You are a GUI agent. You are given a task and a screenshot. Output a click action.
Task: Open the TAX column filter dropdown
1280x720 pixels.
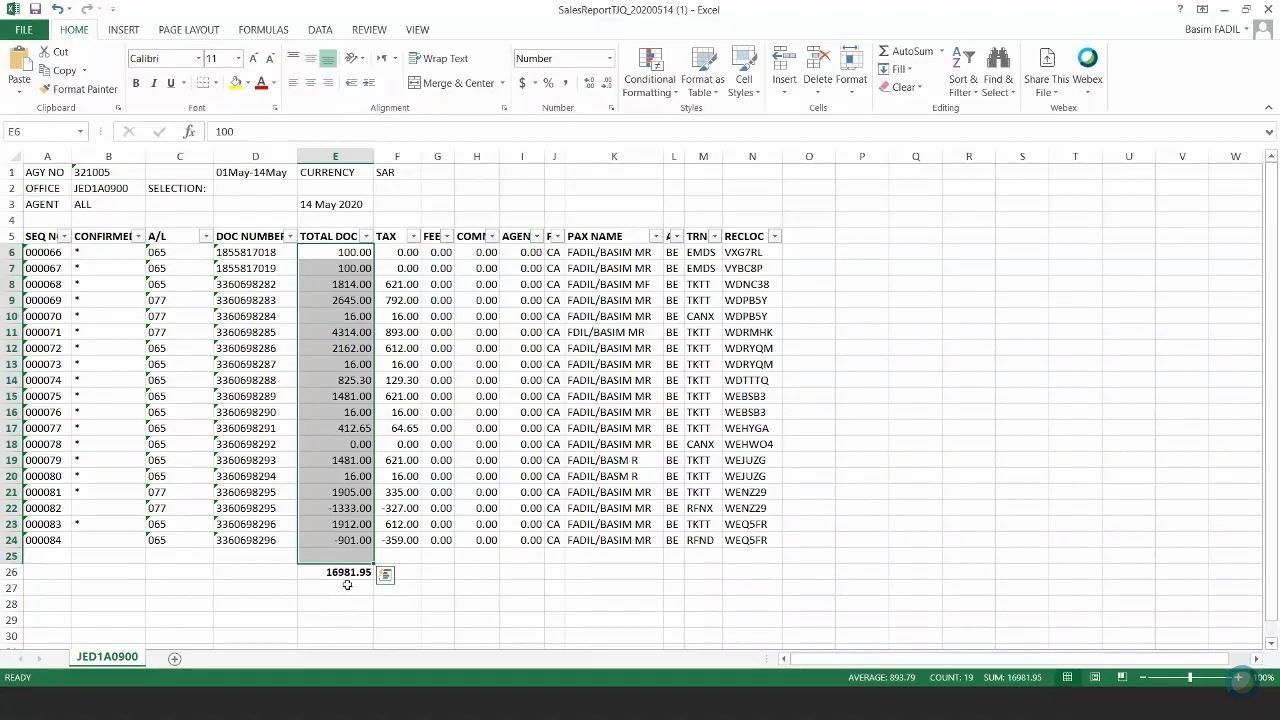(413, 236)
